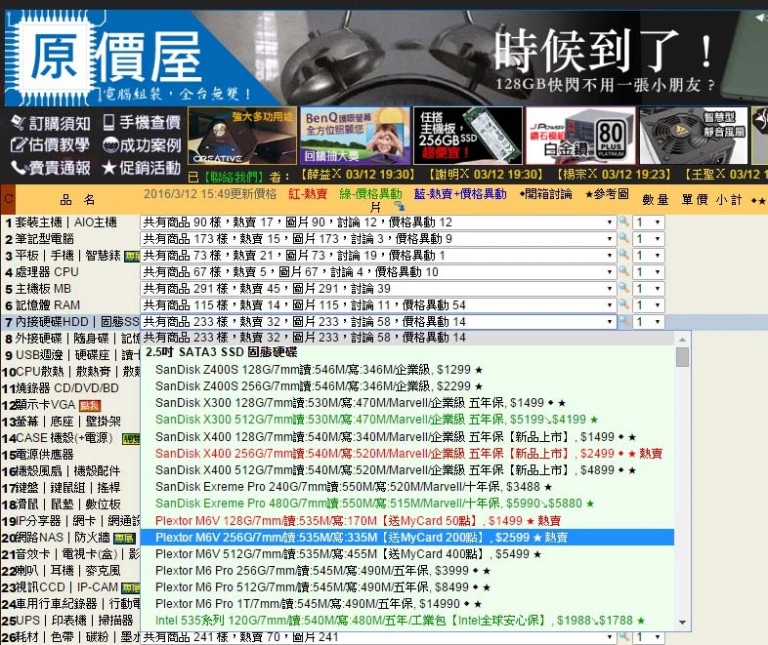Open the quantity dropdown for 內接硬碟HDD row

click(648, 322)
